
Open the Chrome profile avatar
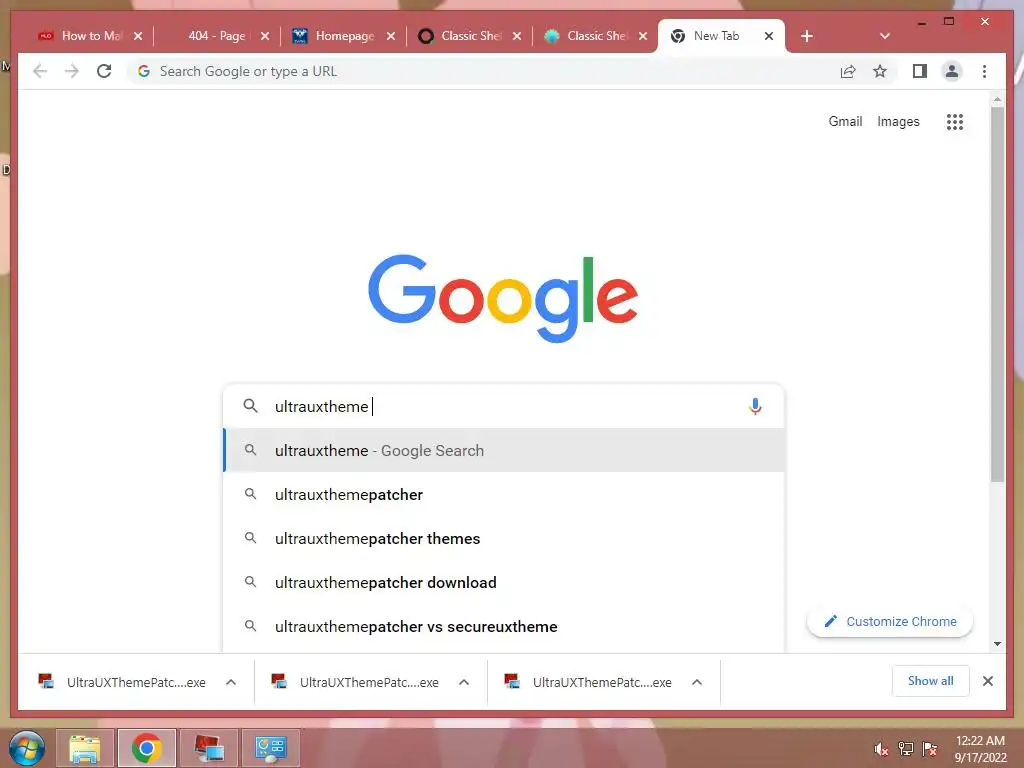tap(952, 71)
